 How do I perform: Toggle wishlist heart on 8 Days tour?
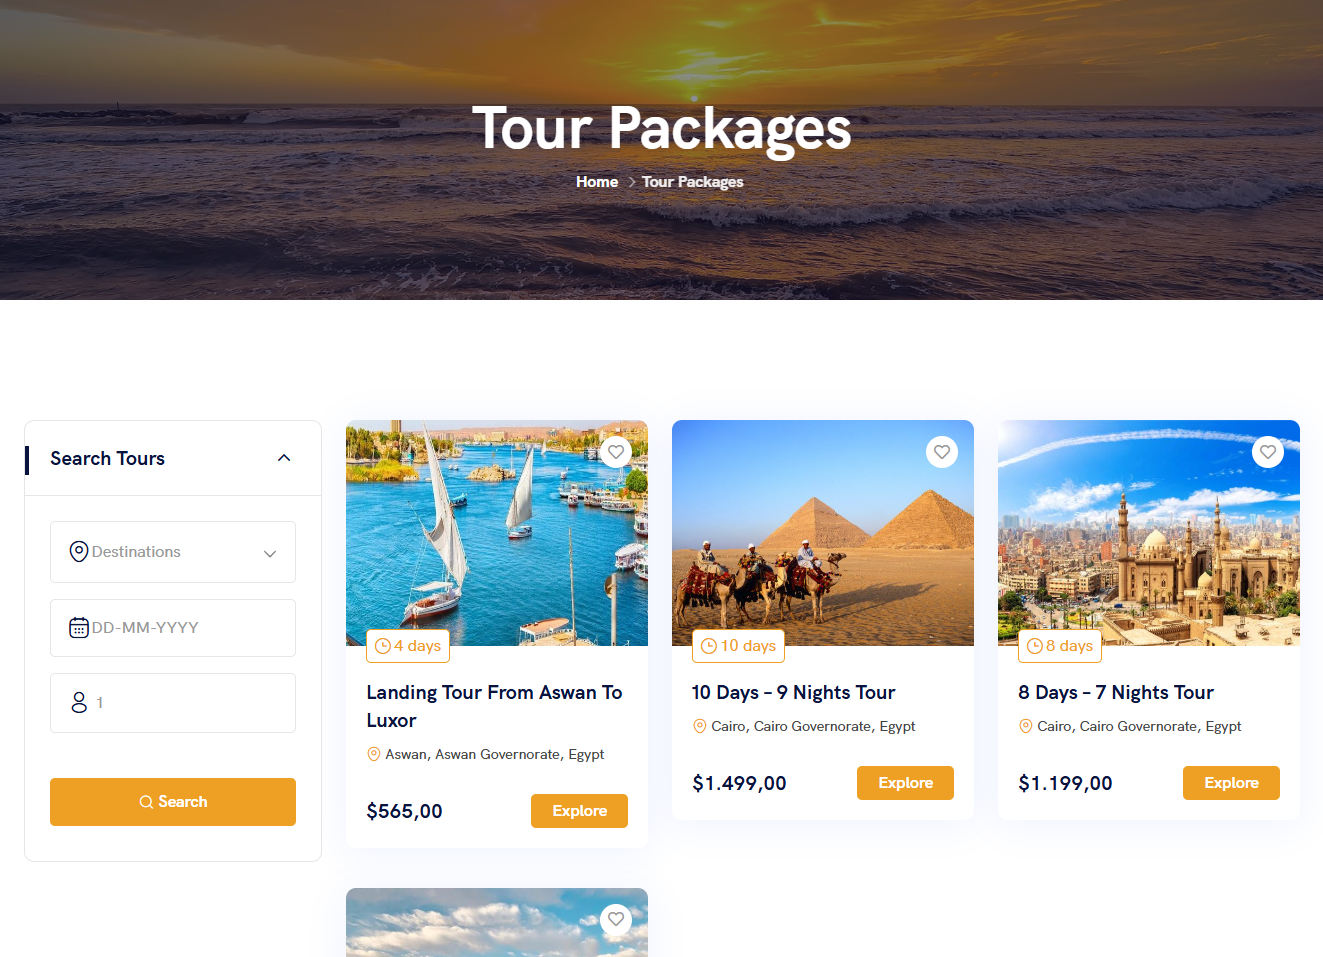point(1268,452)
